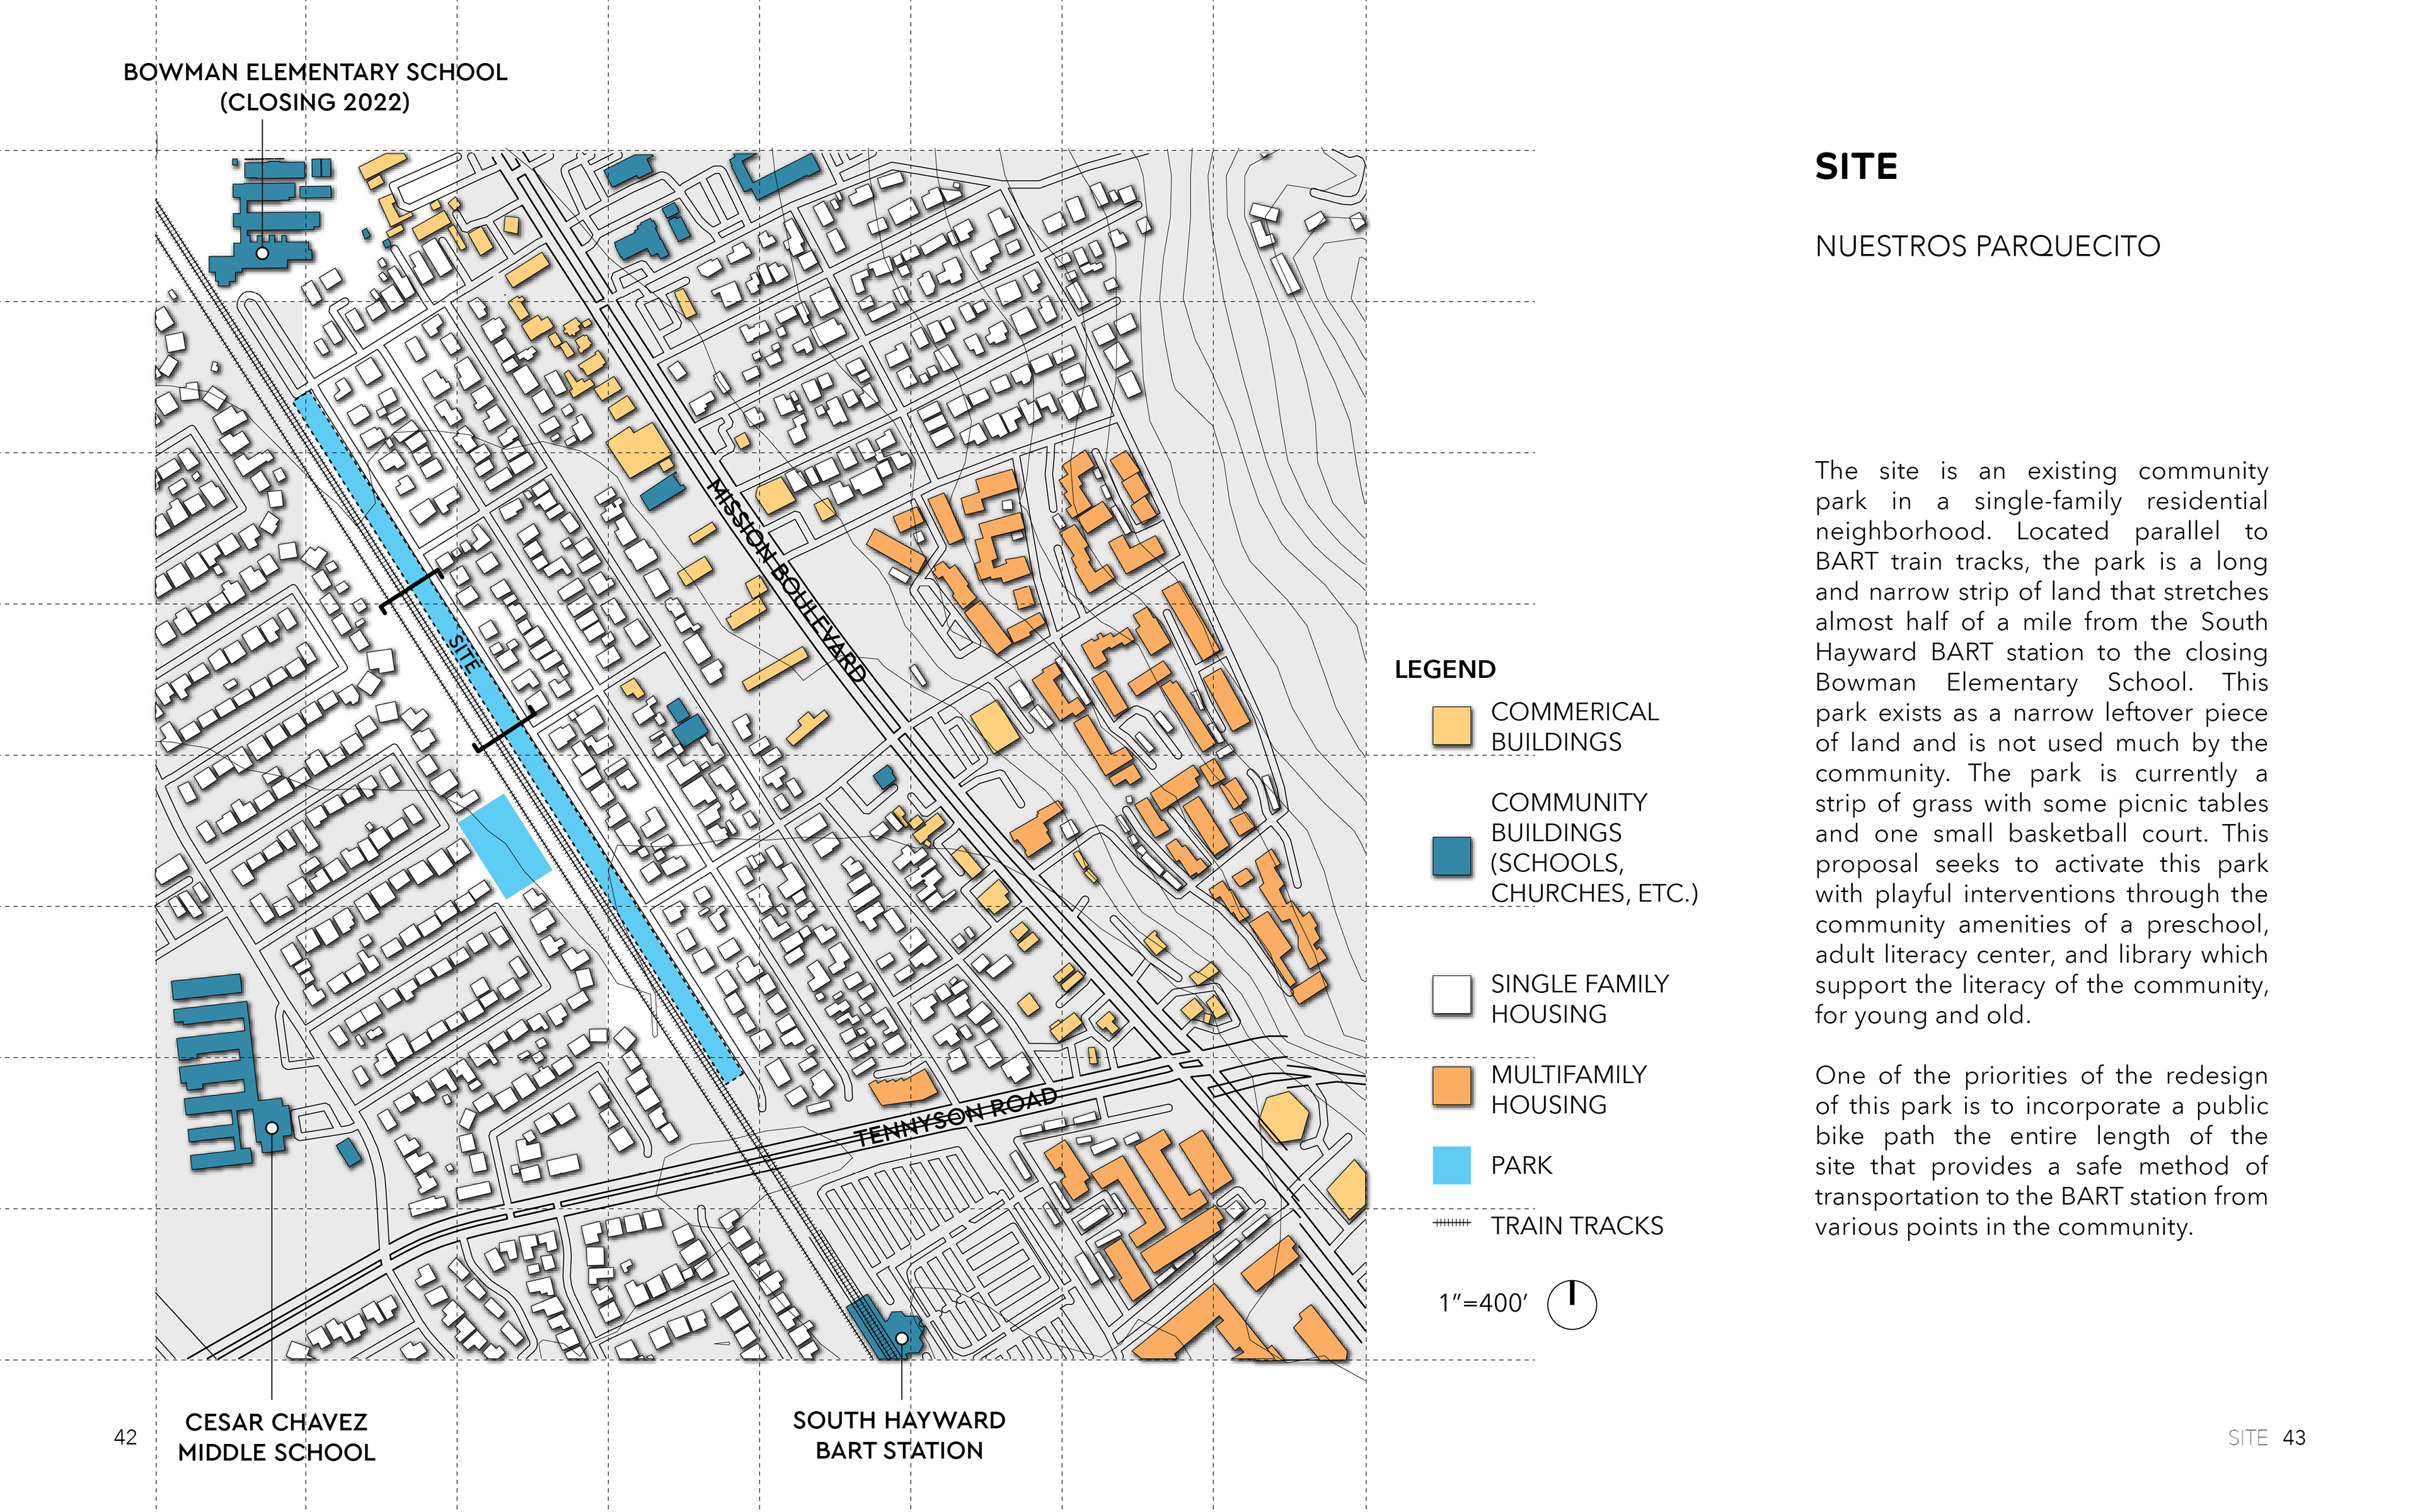2420x1512 pixels.
Task: Click the COMMERICAL BUILDINGS legend text
Action: tap(1574, 727)
